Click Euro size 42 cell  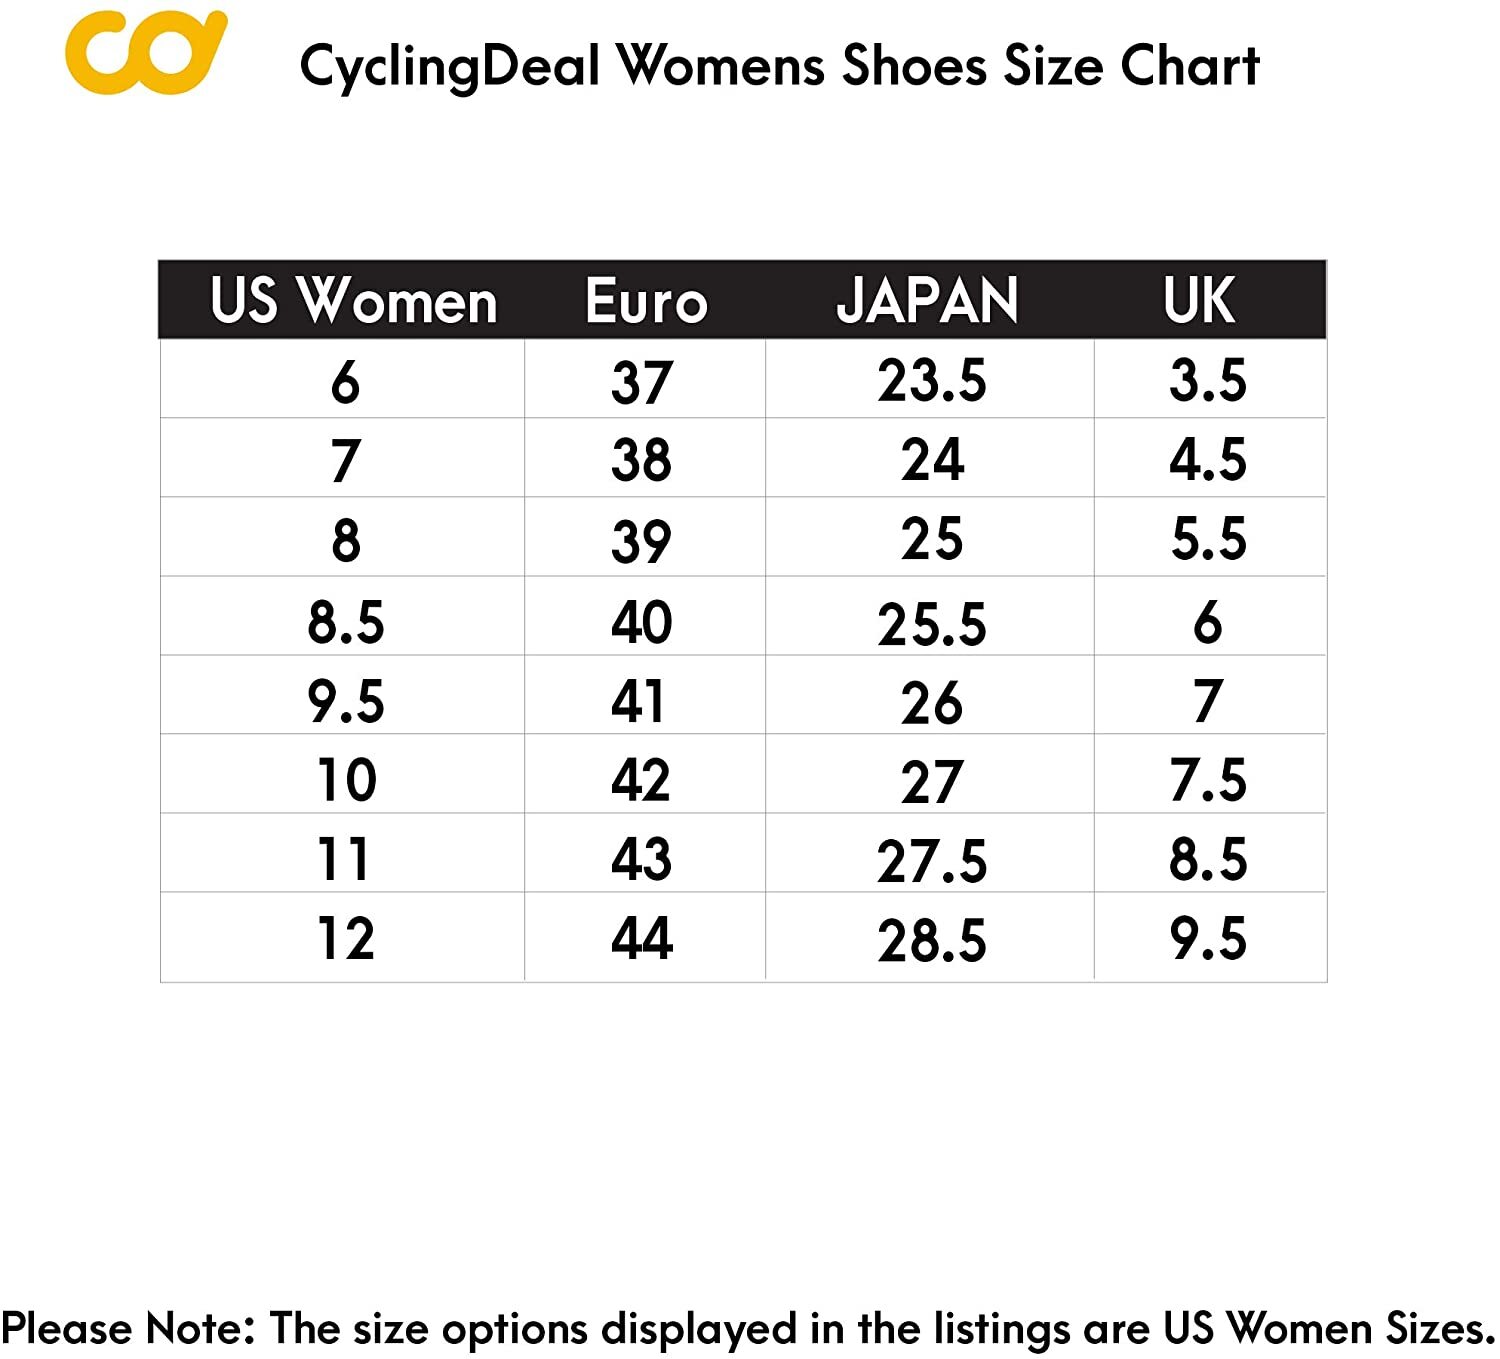641,780
